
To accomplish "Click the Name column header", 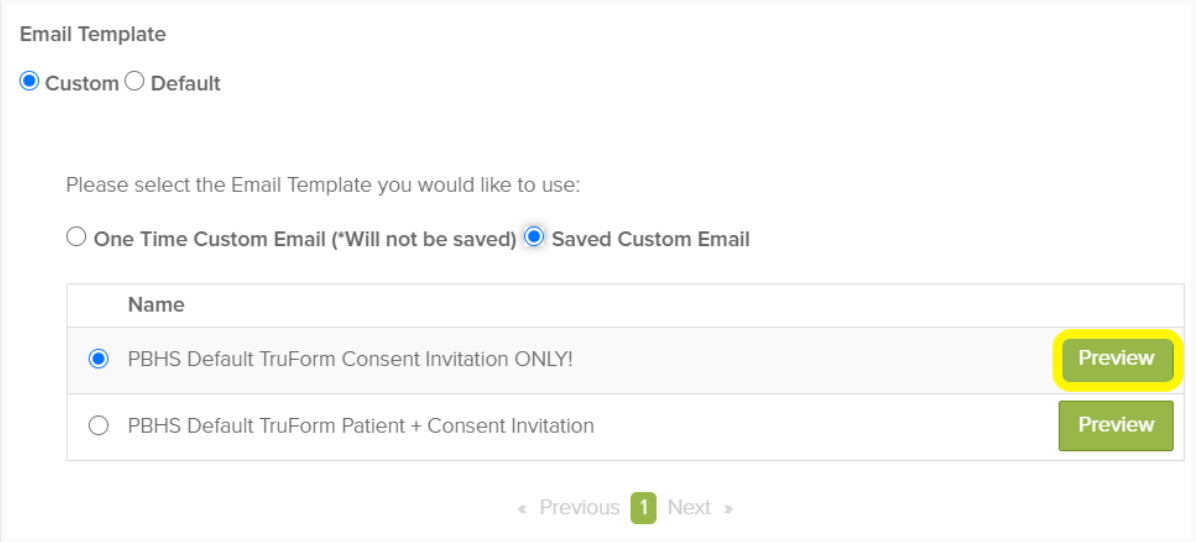I will tap(156, 305).
